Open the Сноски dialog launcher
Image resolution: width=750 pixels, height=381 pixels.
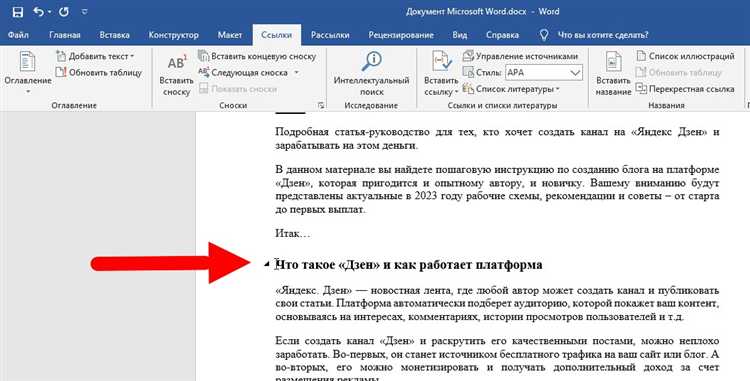tap(321, 105)
